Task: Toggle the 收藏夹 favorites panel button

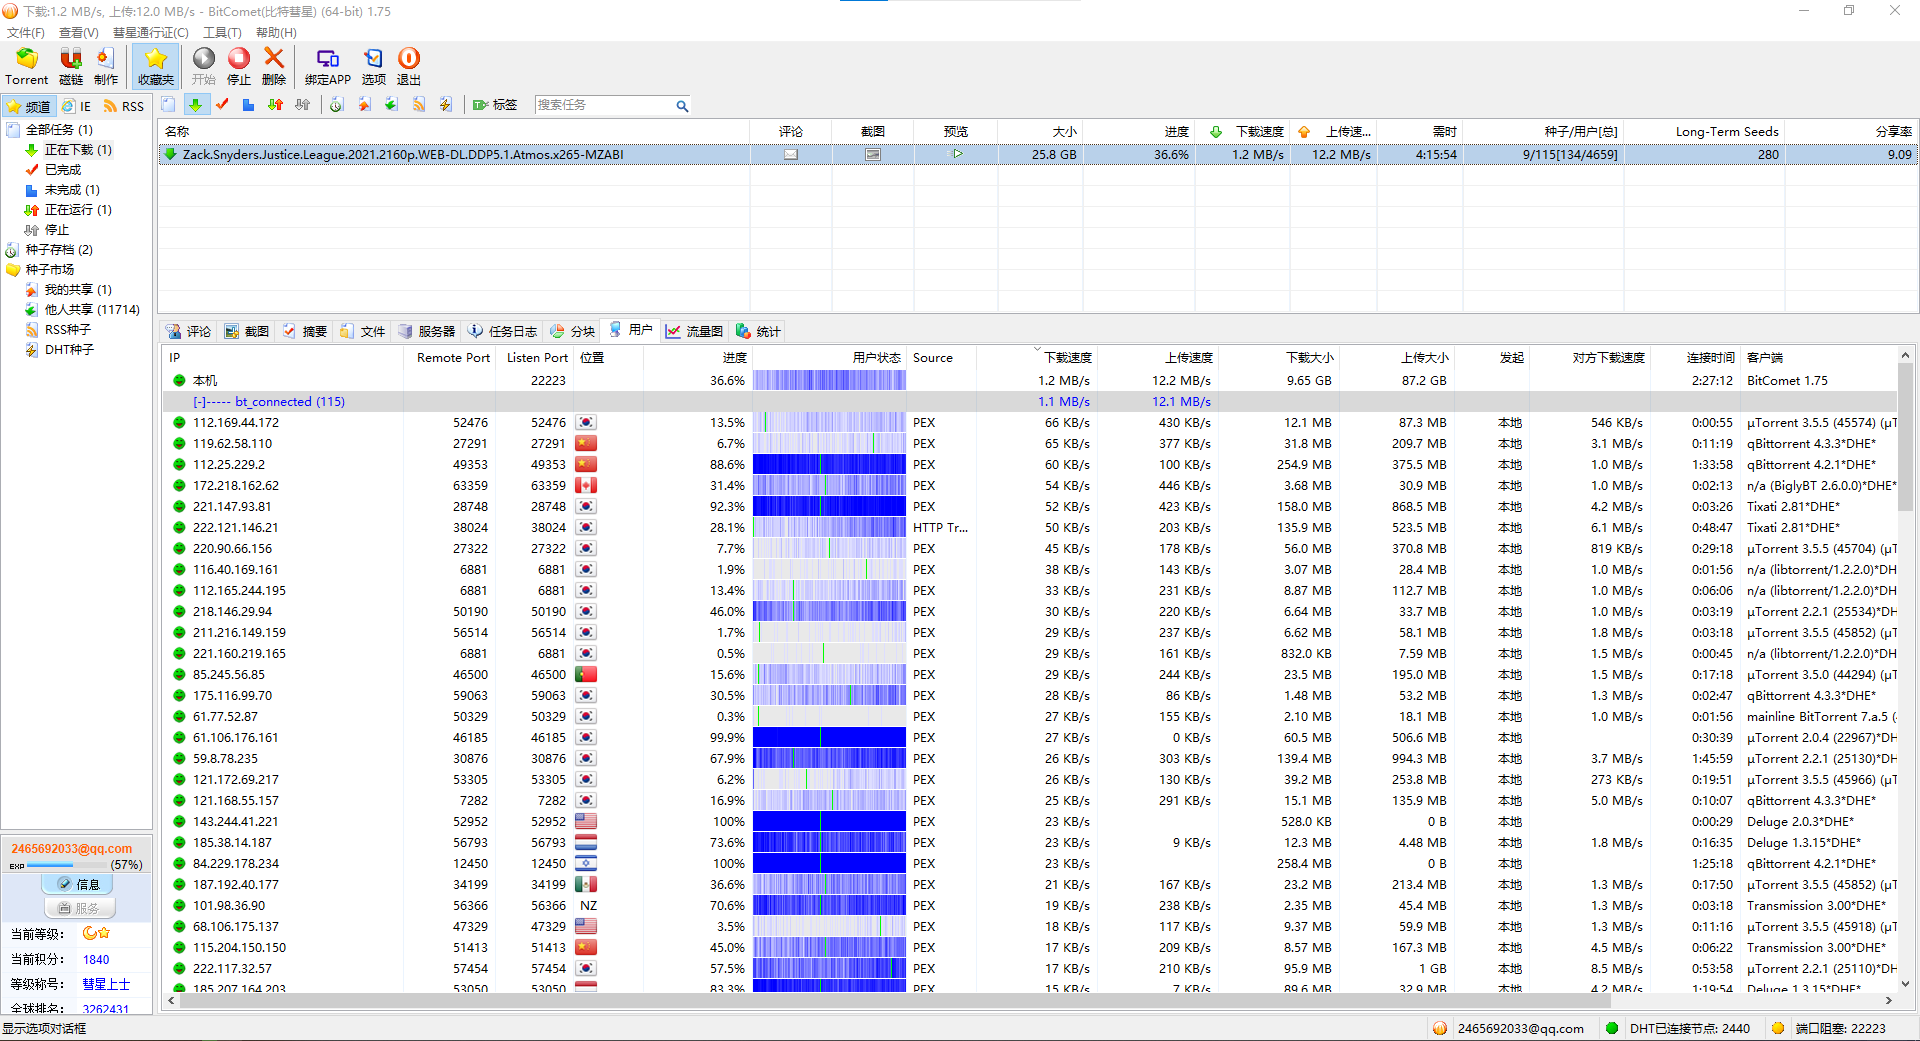Action: click(156, 66)
